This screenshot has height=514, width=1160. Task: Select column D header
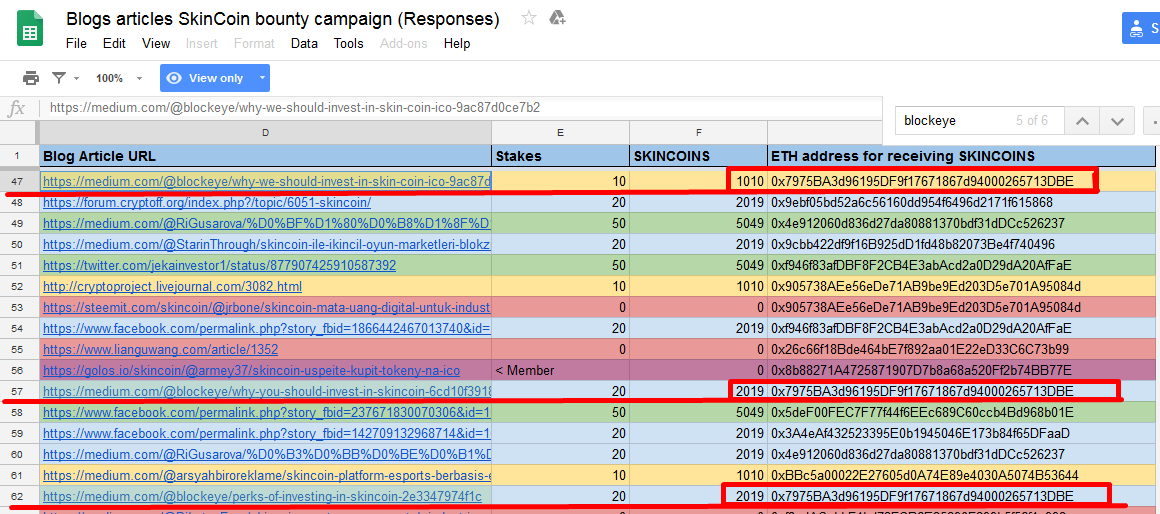(265, 132)
